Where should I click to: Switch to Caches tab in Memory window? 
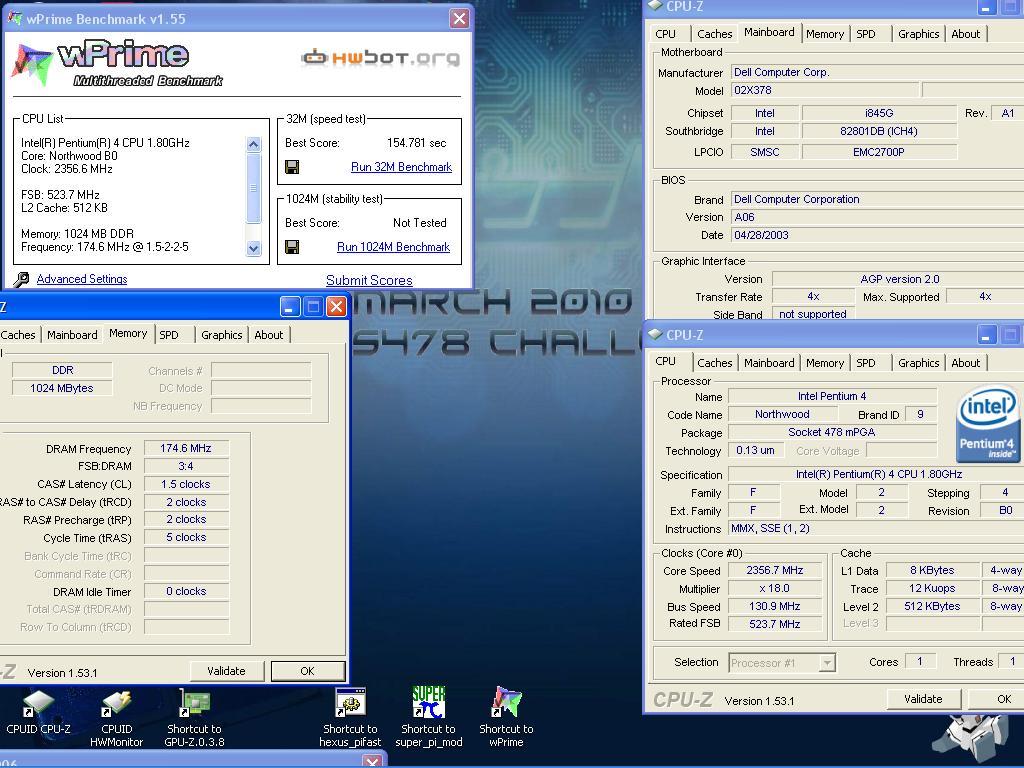18,335
